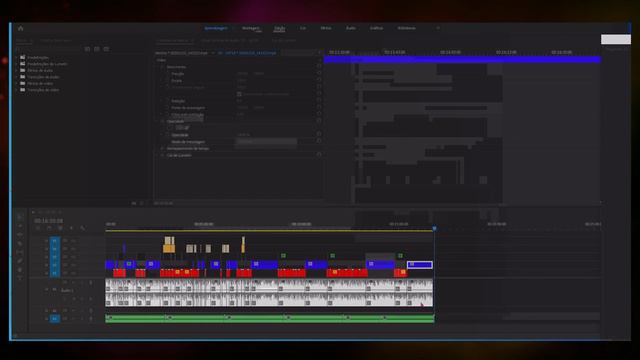640x360 pixels.
Task: Expand the Predefinições do Lumetri folder
Action: tap(17, 64)
